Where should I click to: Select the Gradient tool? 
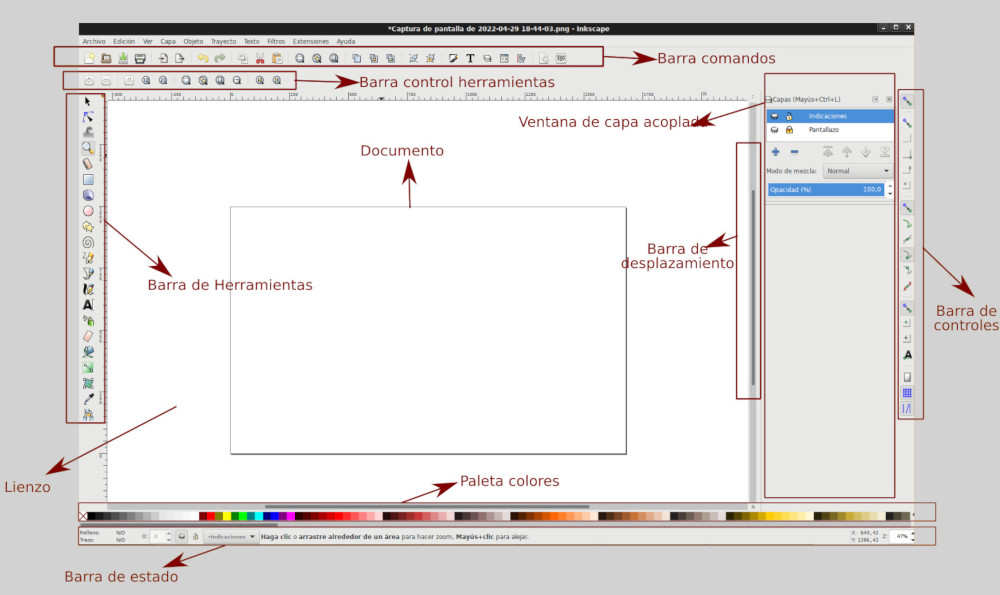point(88,367)
